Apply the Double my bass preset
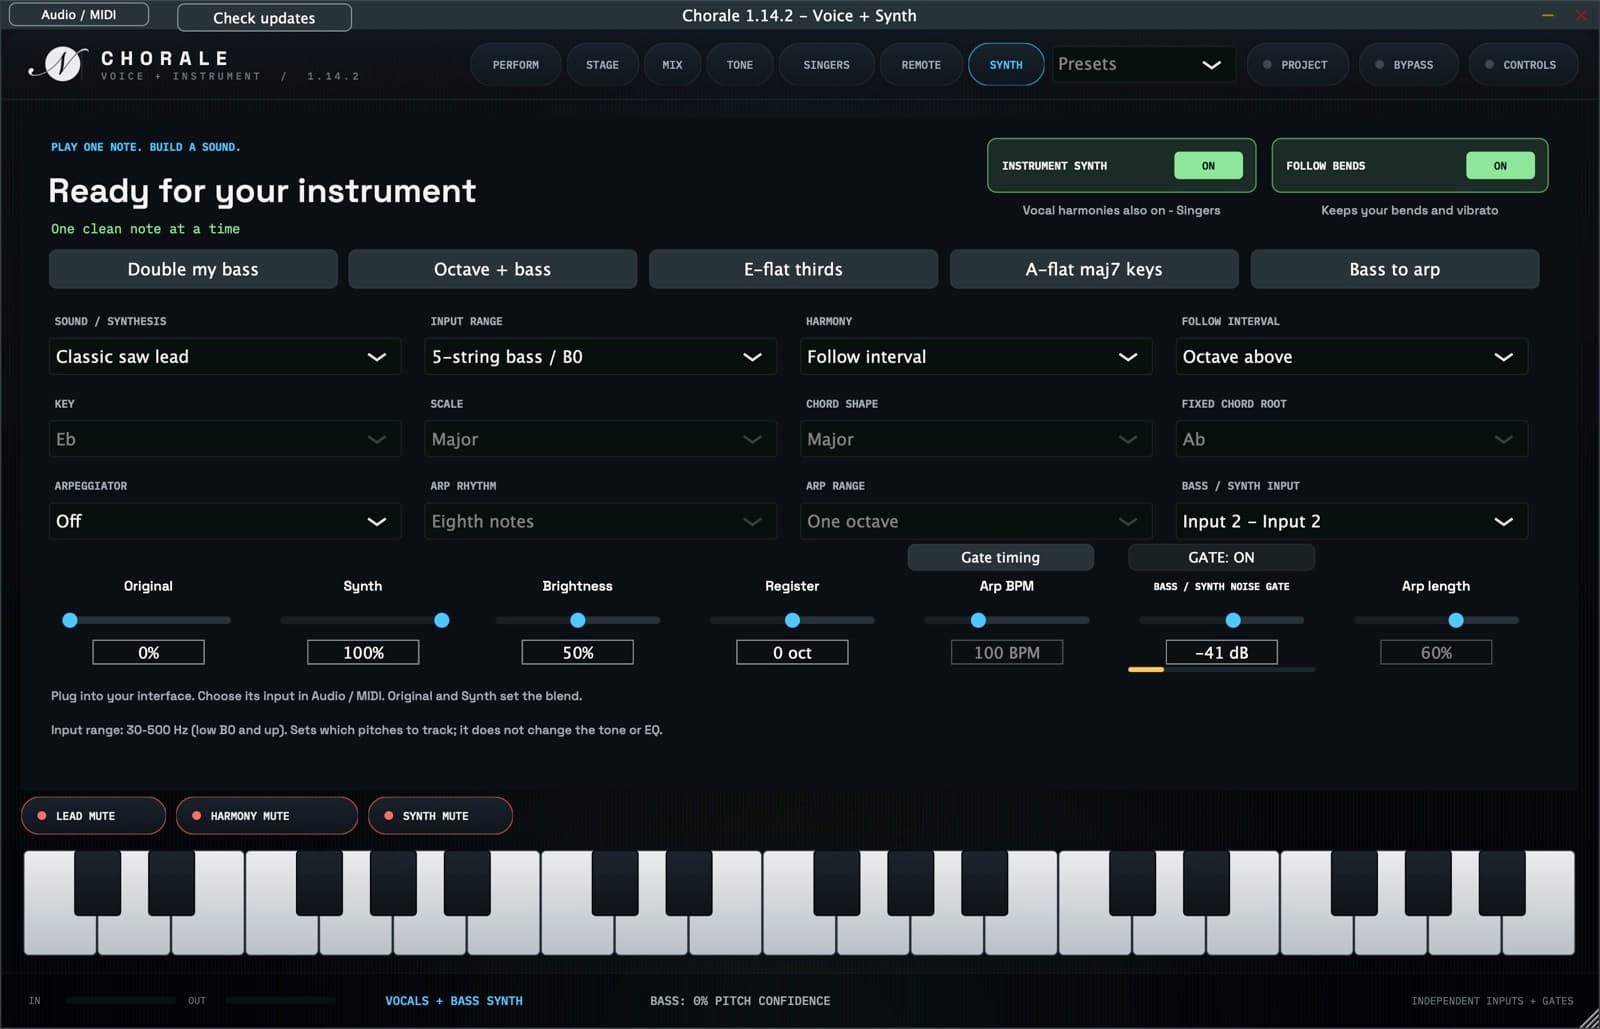This screenshot has height=1029, width=1600. pyautogui.click(x=193, y=269)
